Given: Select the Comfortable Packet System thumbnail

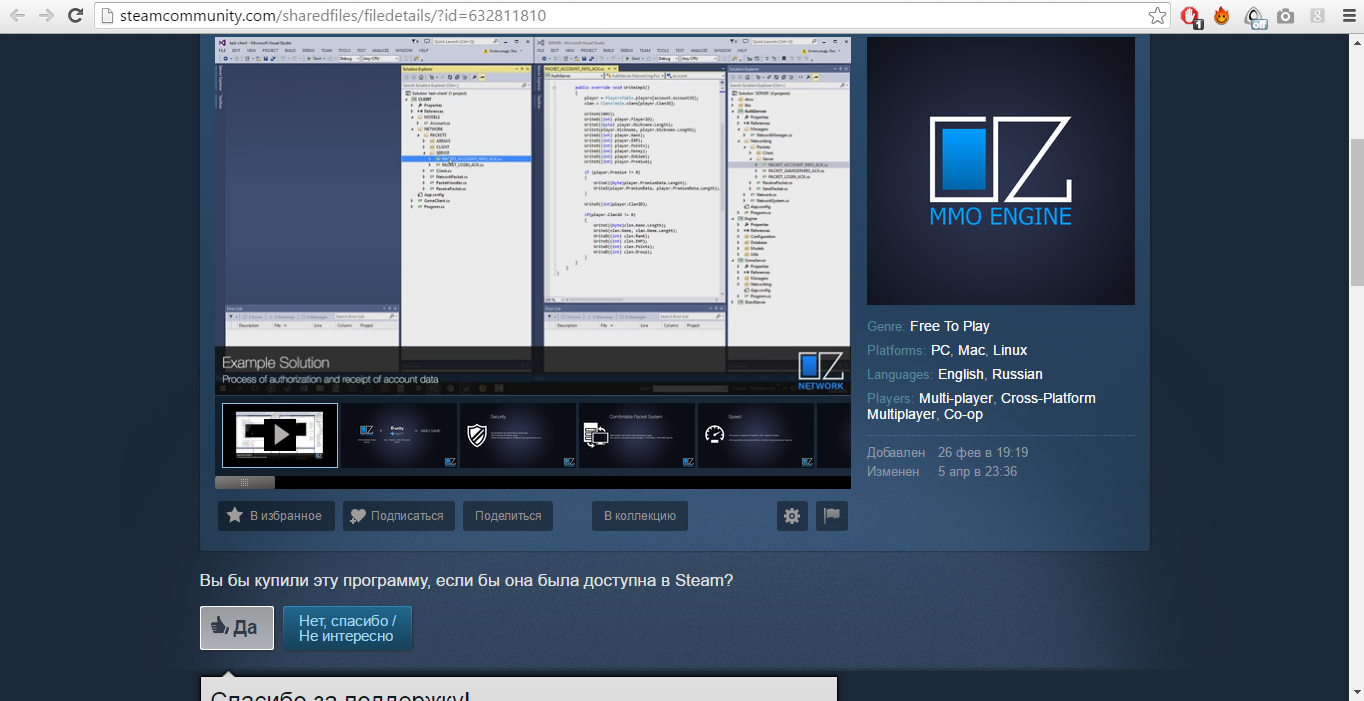Looking at the screenshot, I should [636, 435].
